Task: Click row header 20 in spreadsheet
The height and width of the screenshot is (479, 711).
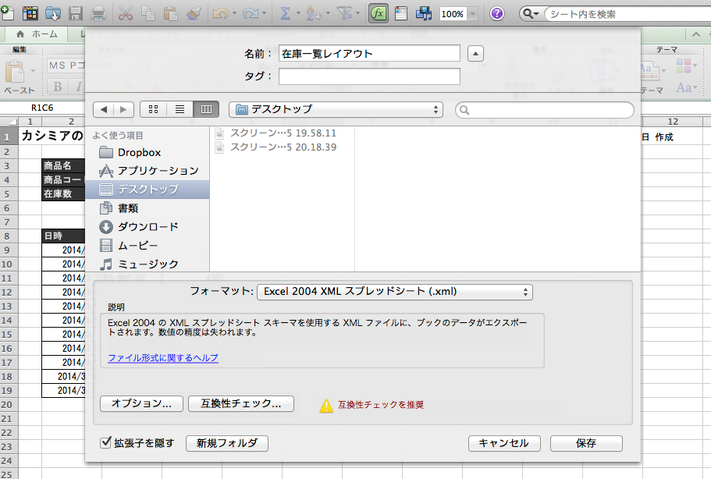Action: [7, 405]
